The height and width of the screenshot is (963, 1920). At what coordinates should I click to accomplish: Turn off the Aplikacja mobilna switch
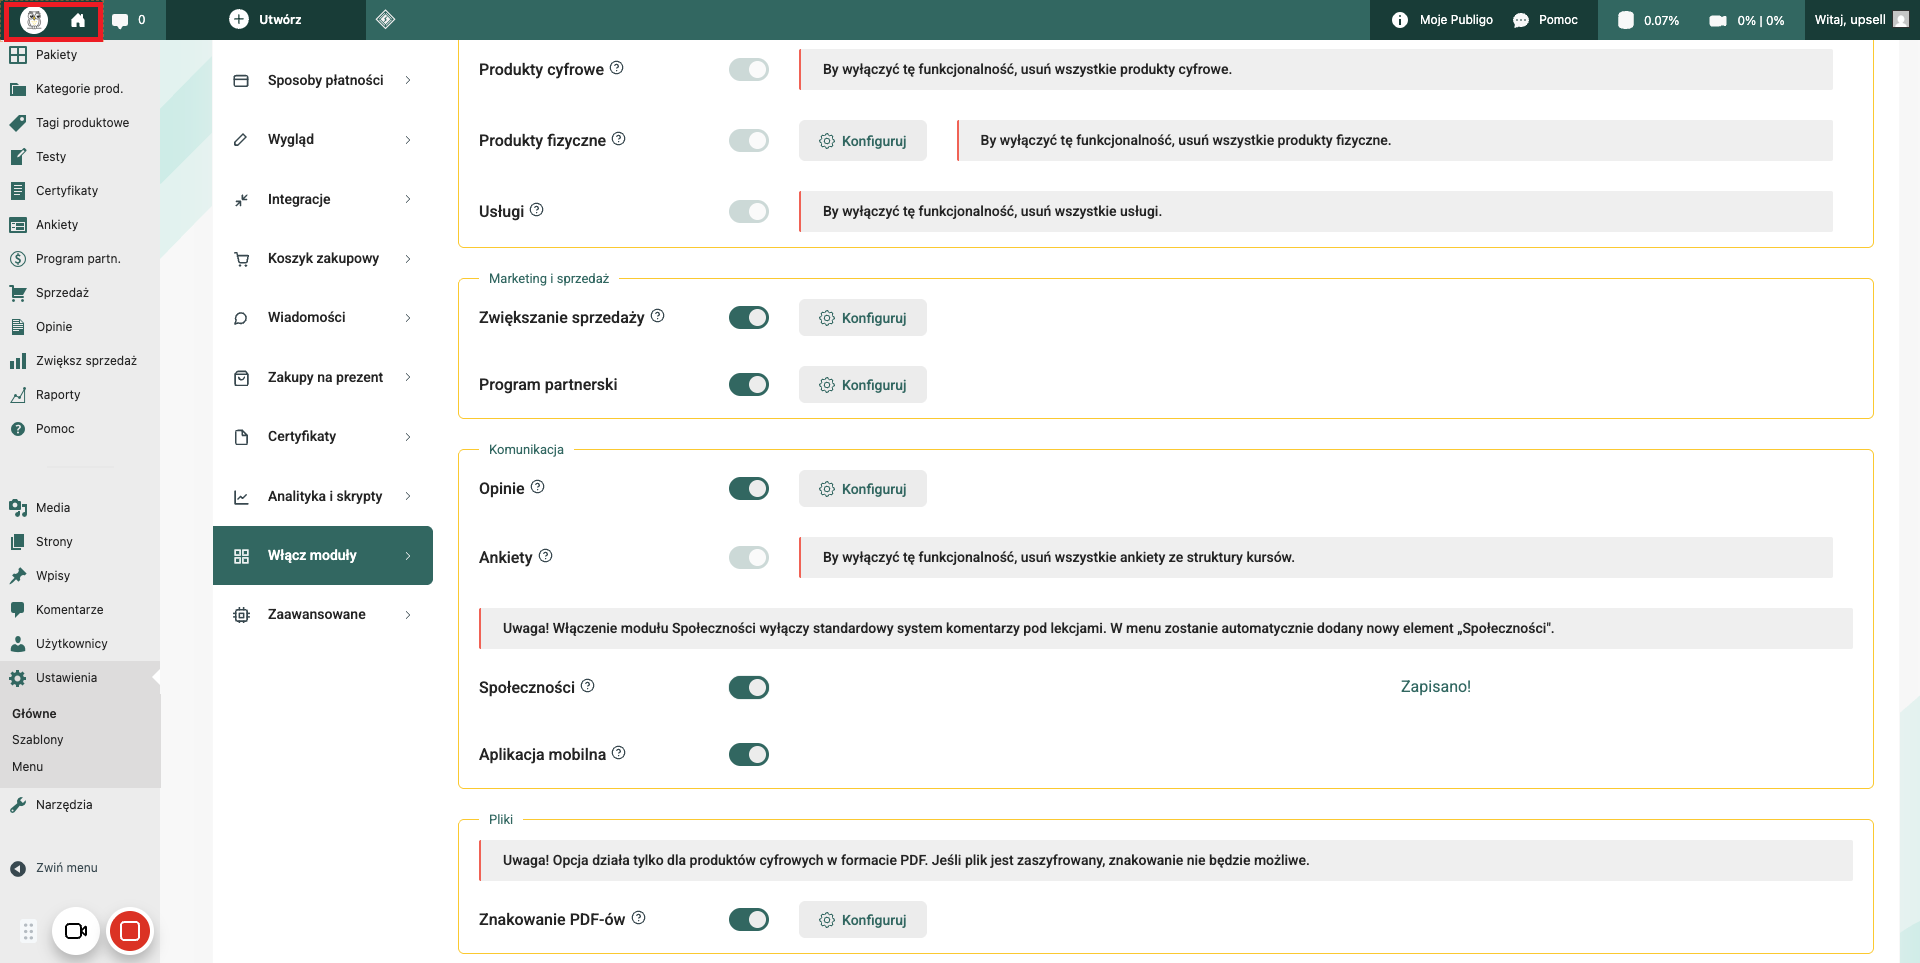tap(748, 754)
